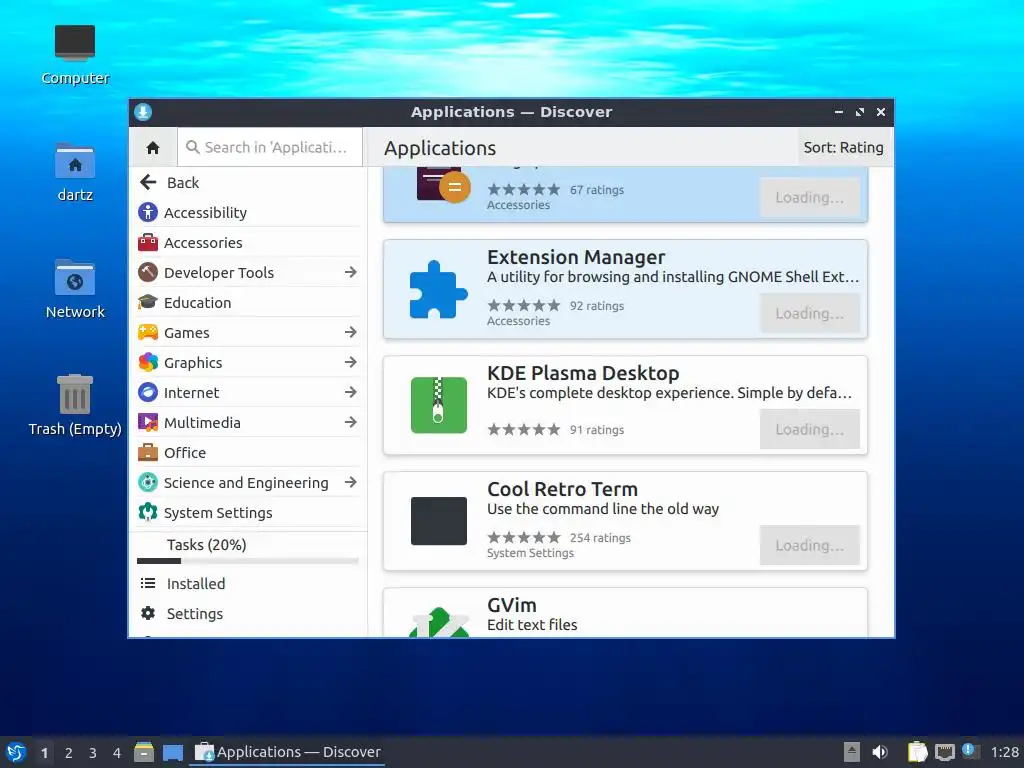
Task: Open Settings label in sidebar
Action: point(195,614)
